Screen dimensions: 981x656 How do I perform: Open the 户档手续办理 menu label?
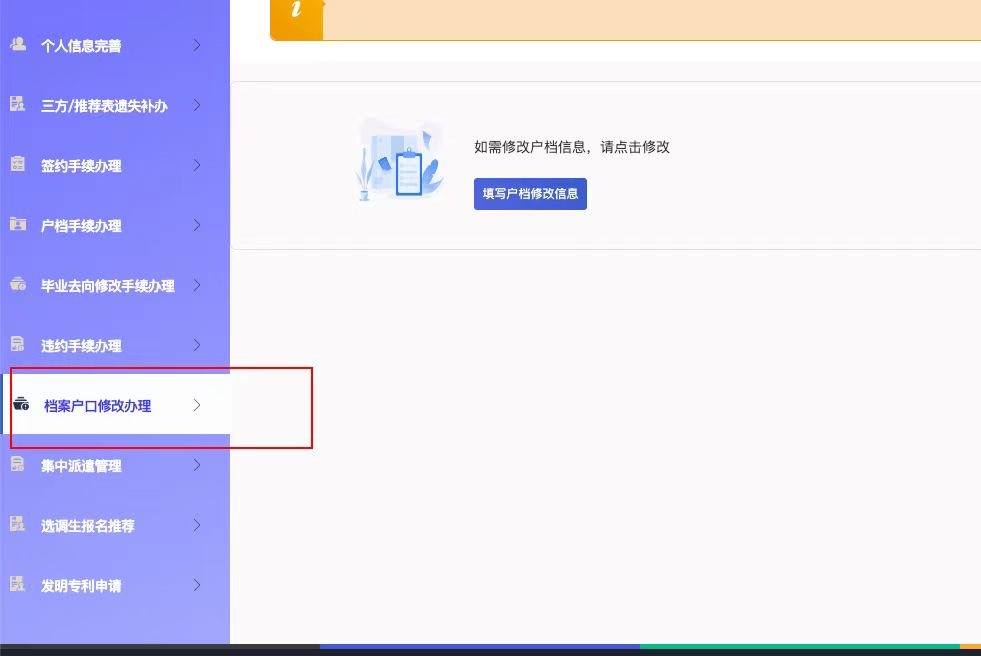pos(81,226)
